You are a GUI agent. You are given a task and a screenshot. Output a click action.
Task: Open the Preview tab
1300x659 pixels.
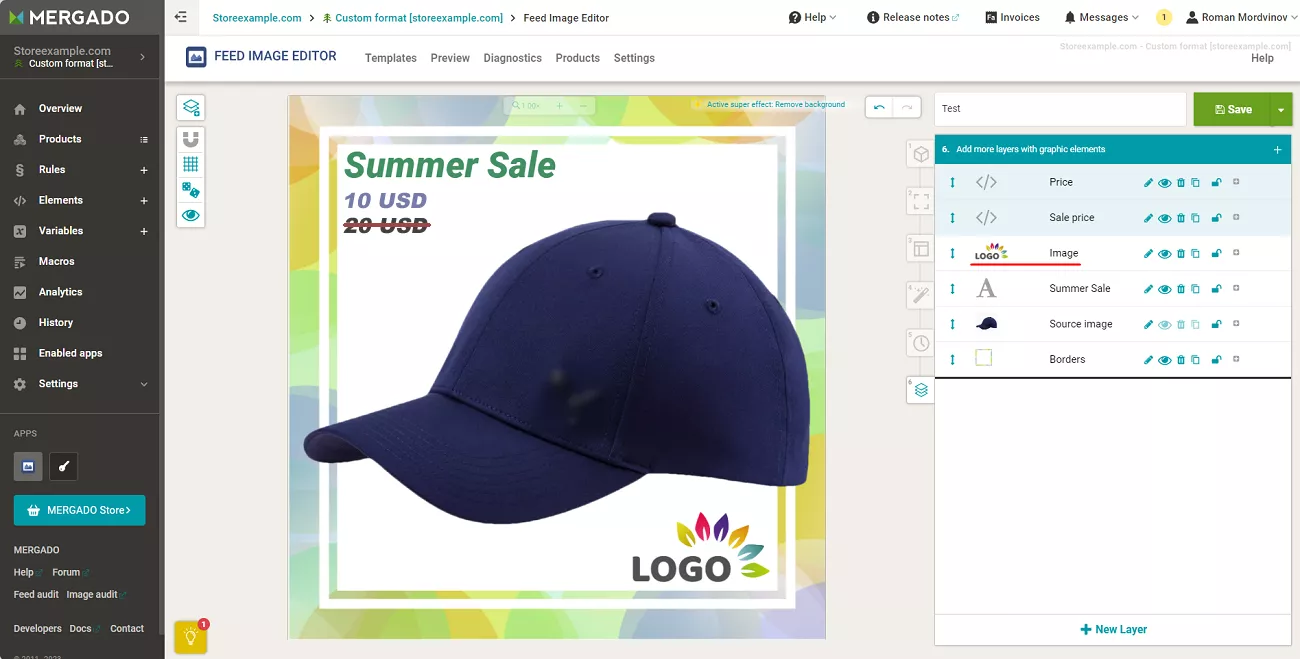click(450, 58)
